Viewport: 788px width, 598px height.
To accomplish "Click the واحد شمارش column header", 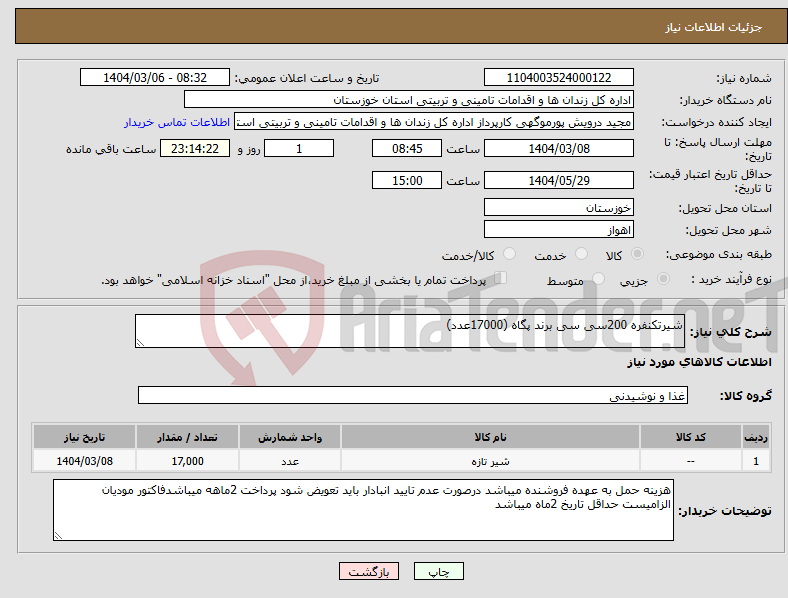I will pyautogui.click(x=290, y=437).
